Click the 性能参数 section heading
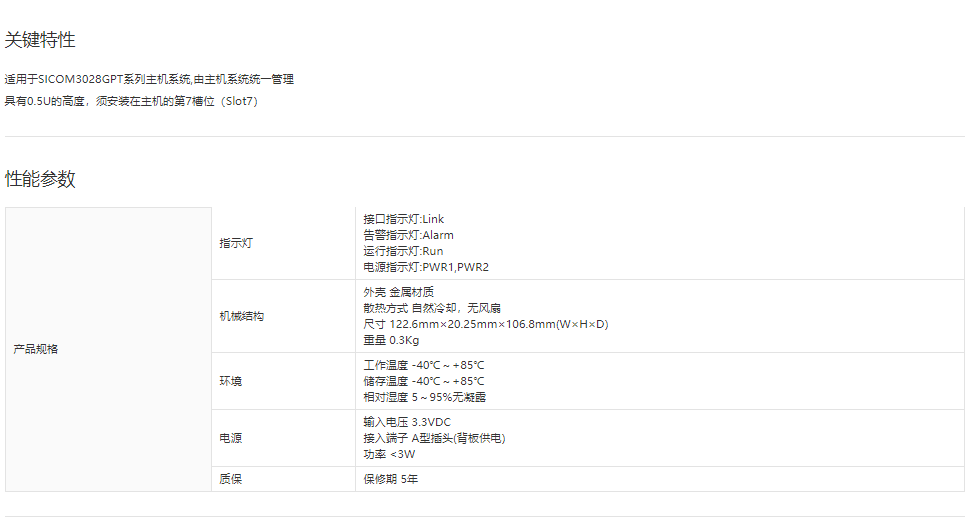This screenshot has height=529, width=972. (x=40, y=179)
